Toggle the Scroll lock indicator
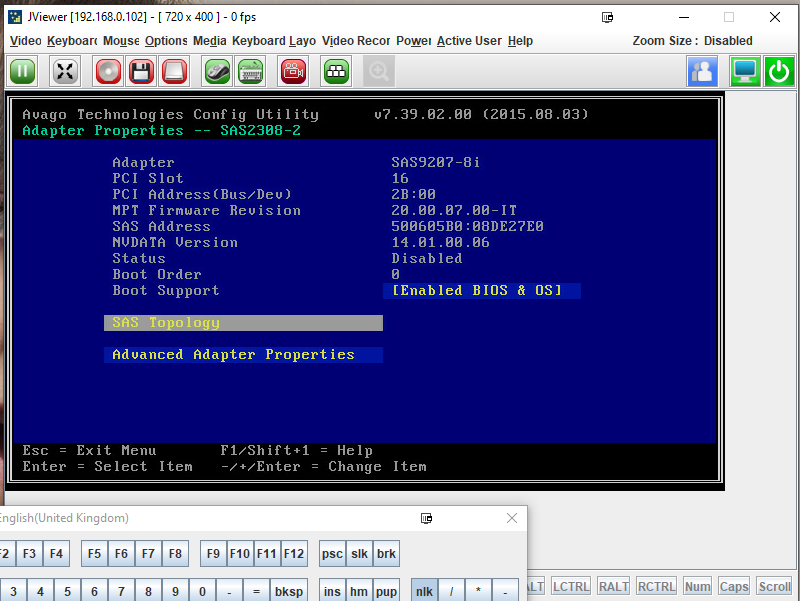This screenshot has height=601, width=800. 774,586
